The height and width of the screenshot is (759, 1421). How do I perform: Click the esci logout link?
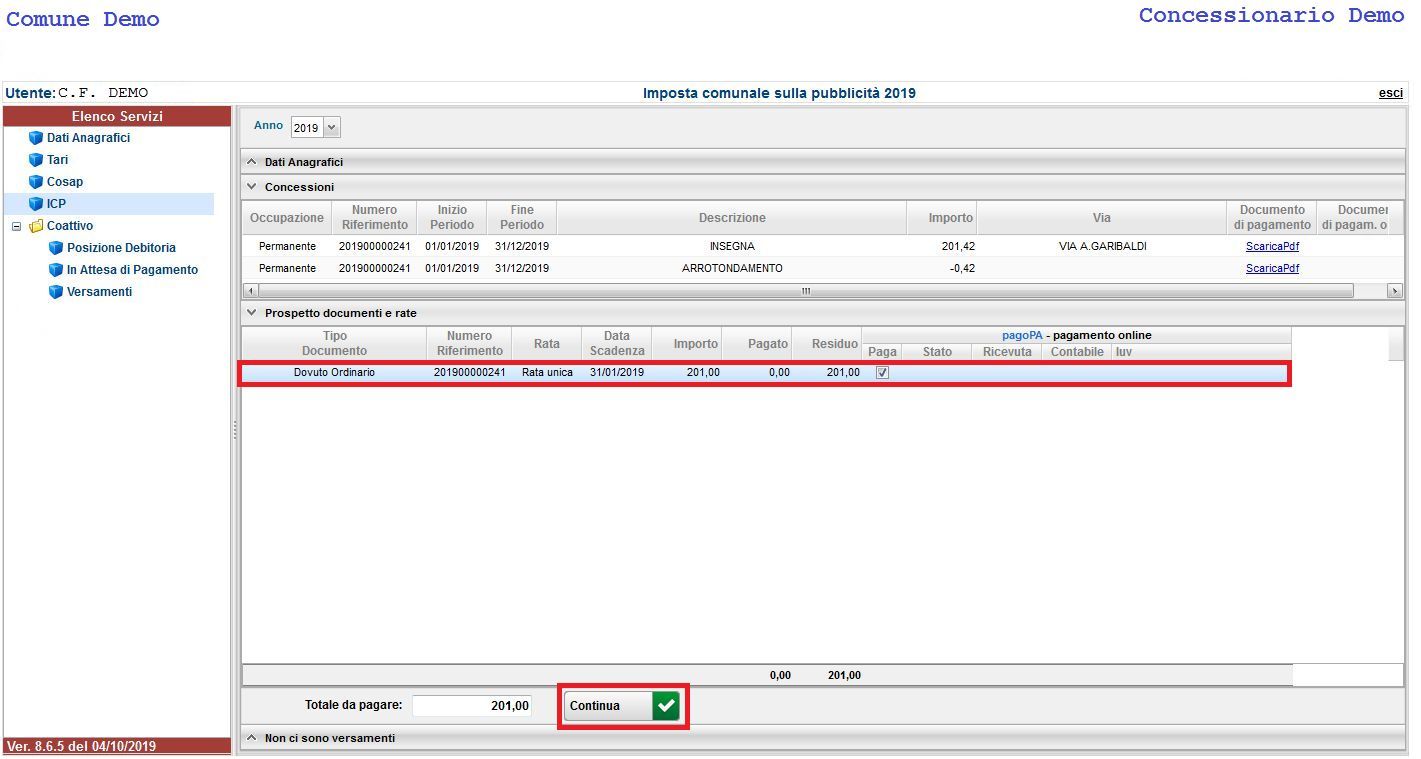(1390, 93)
